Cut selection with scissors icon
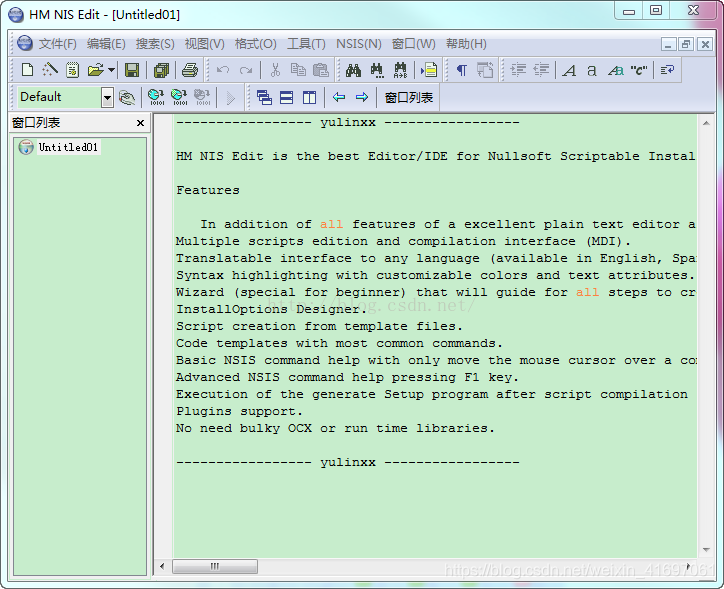The height and width of the screenshot is (589, 724). click(x=275, y=70)
